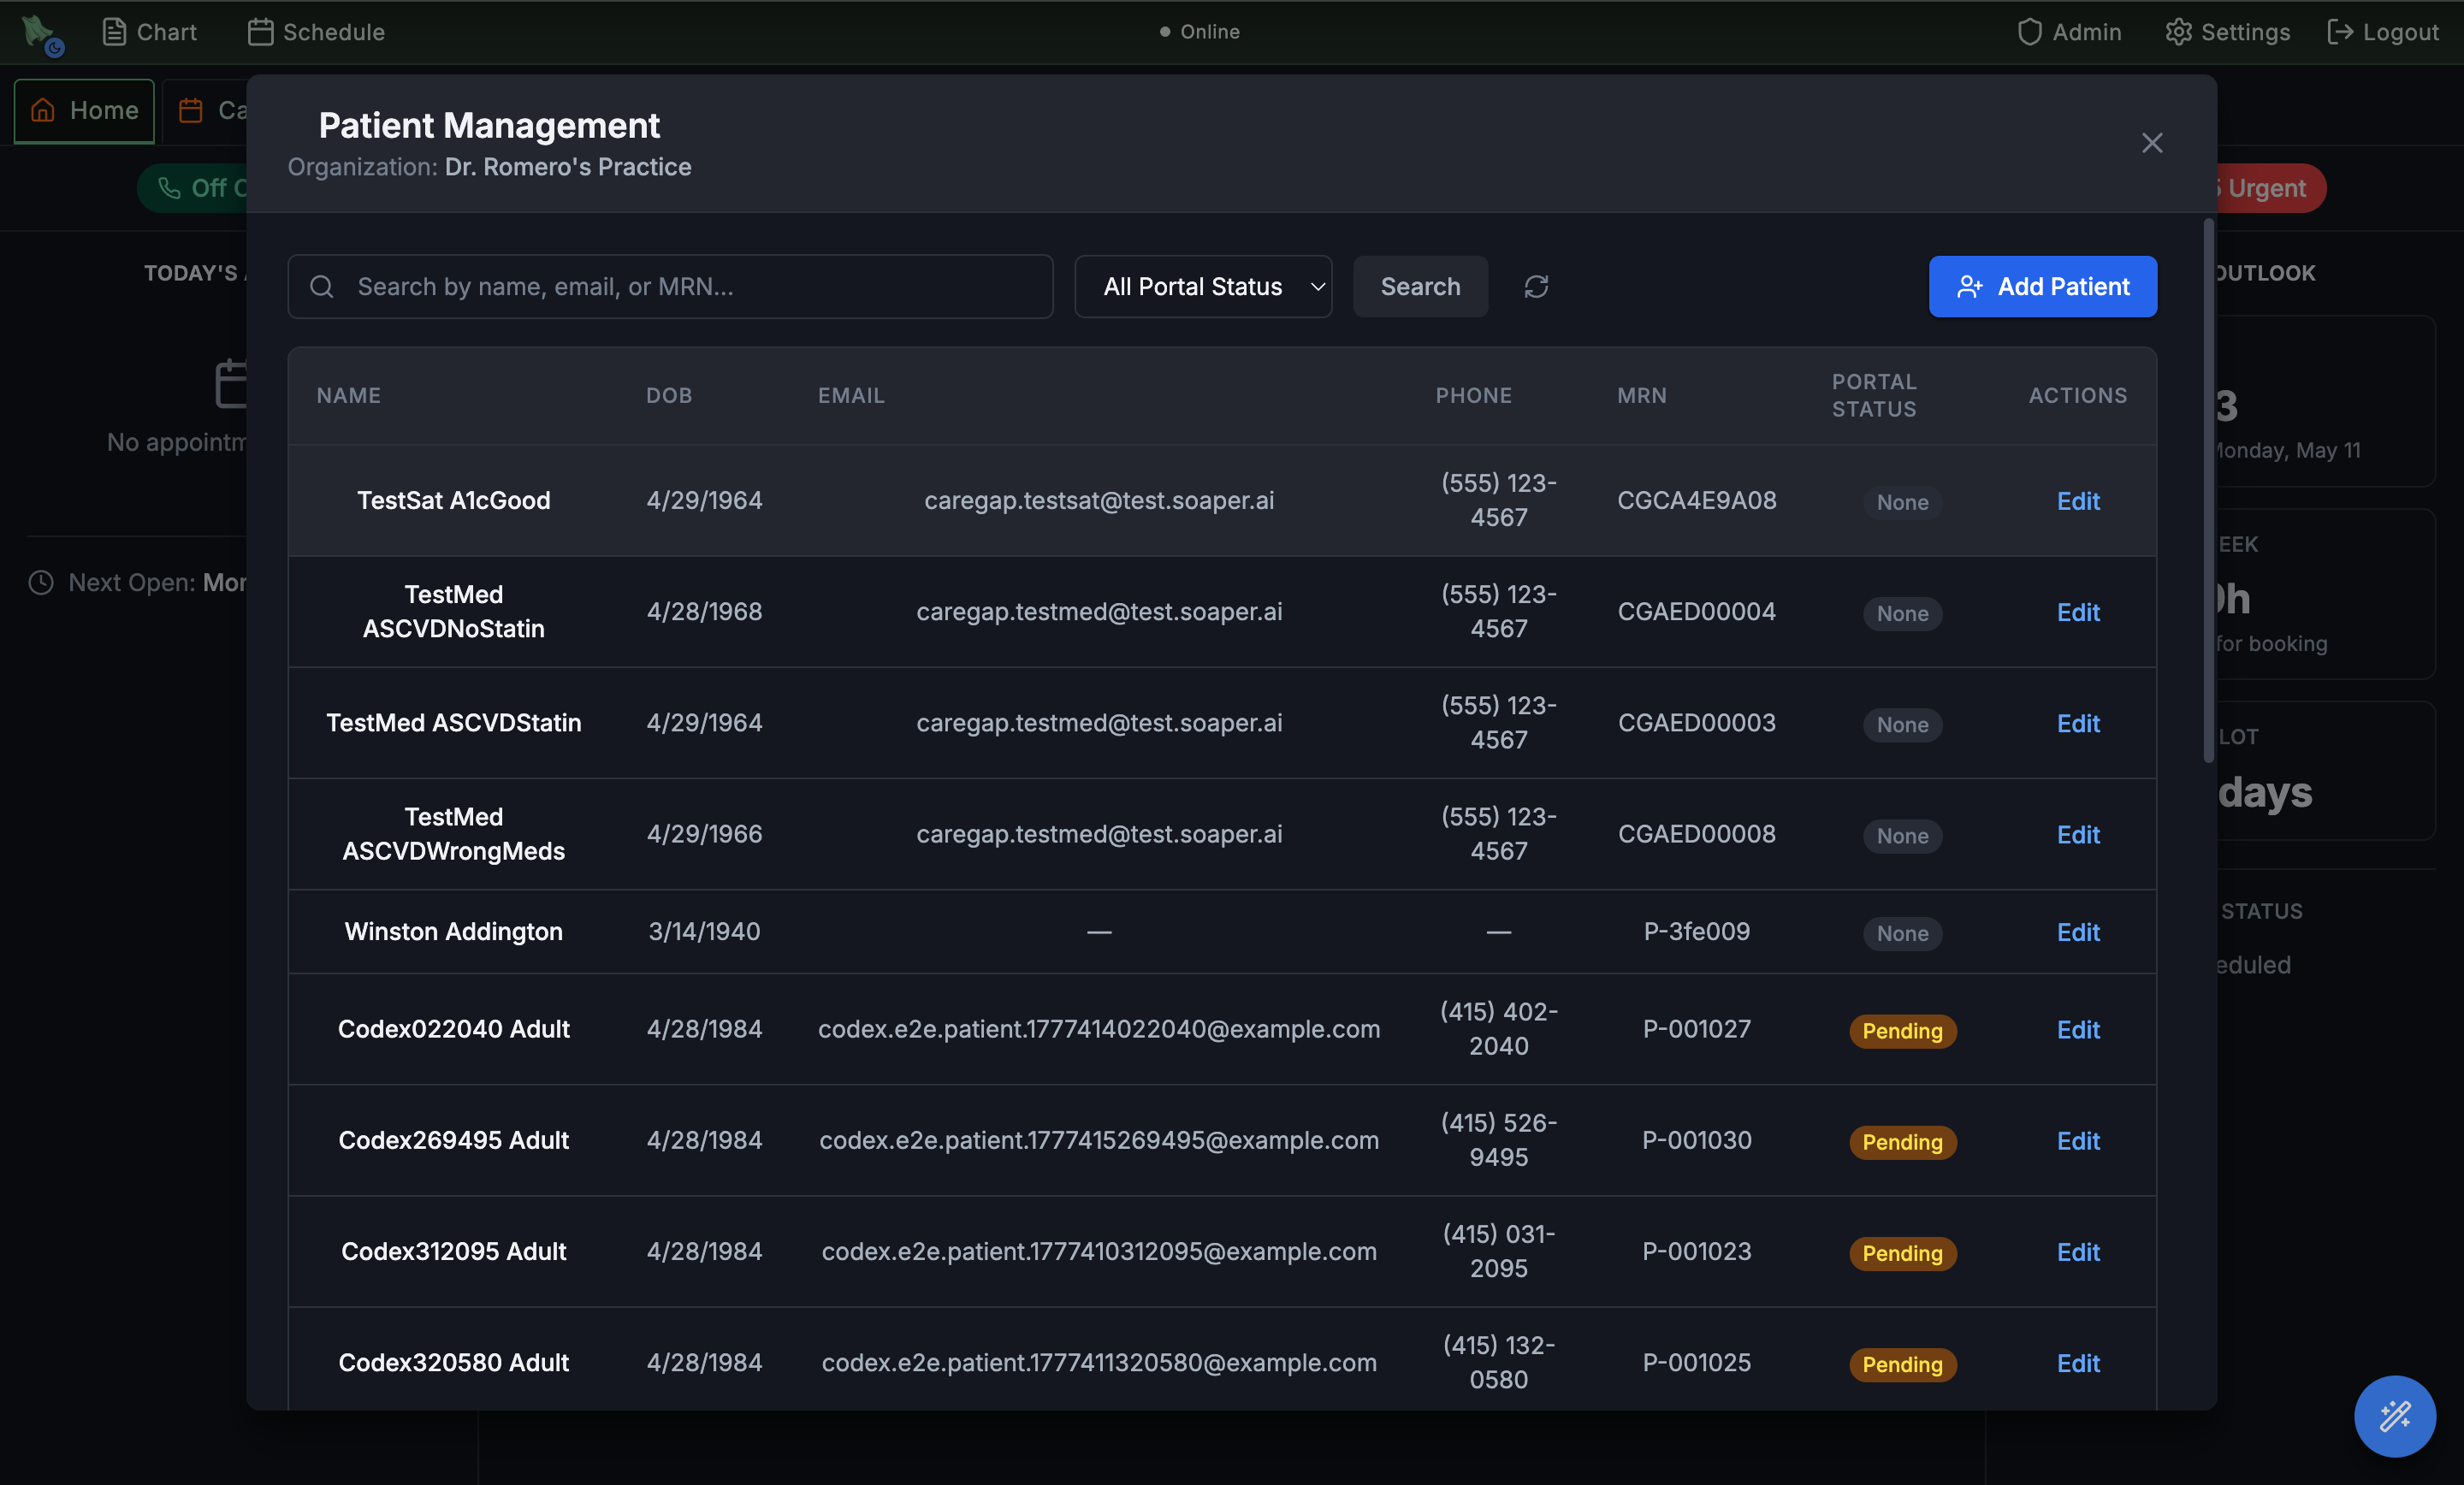The image size is (2464, 1485).
Task: Click the DOB column header
Action: click(669, 395)
